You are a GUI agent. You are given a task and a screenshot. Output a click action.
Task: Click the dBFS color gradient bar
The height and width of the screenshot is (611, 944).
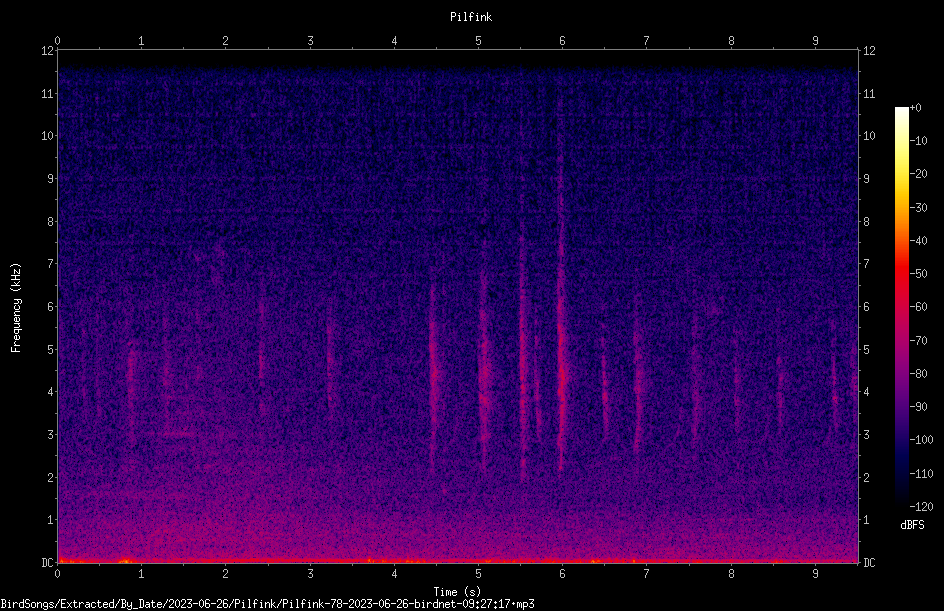click(901, 307)
